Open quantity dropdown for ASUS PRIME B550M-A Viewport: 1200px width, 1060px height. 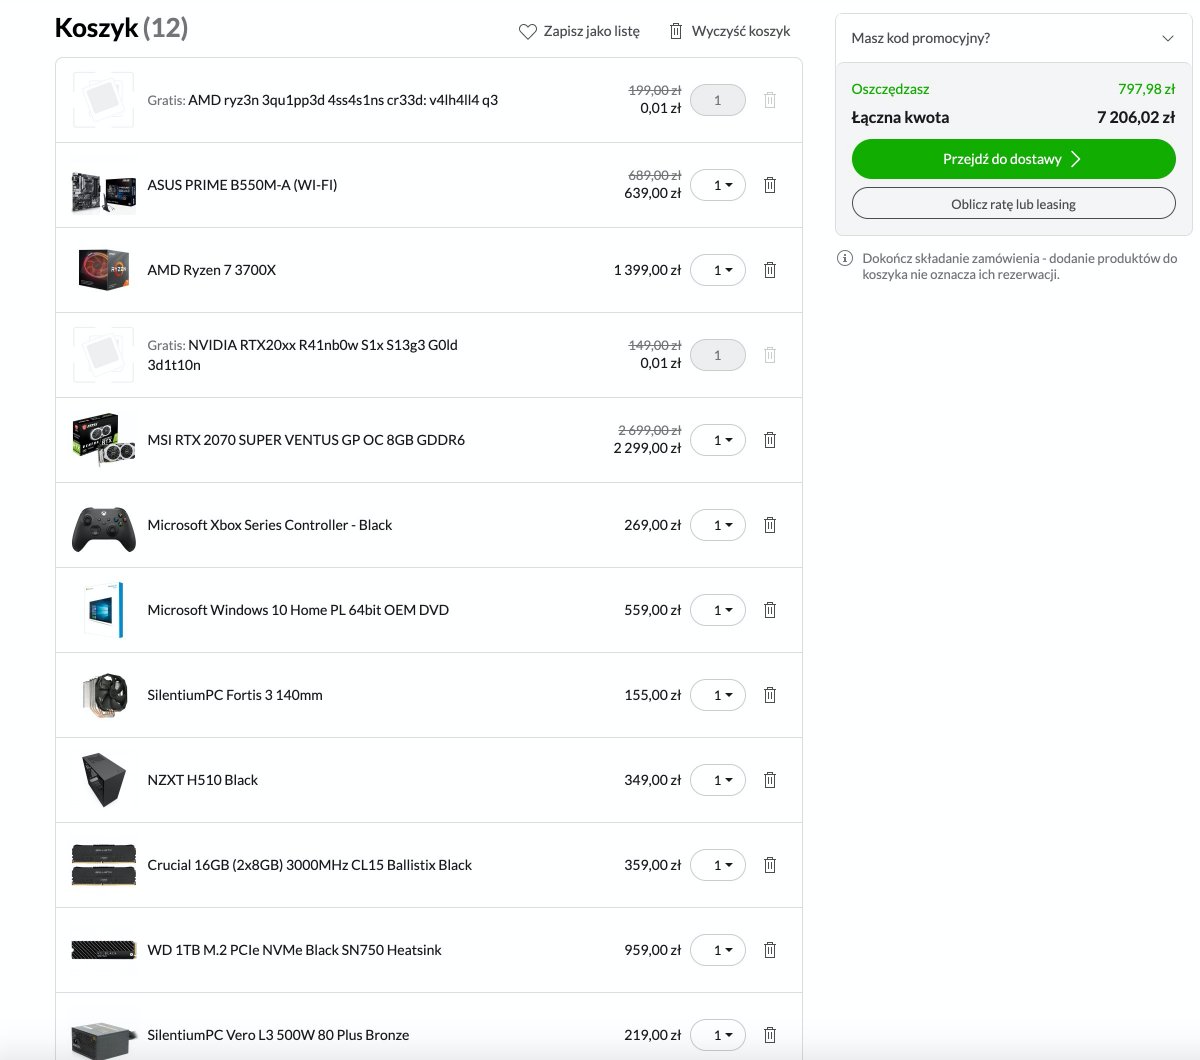point(718,185)
